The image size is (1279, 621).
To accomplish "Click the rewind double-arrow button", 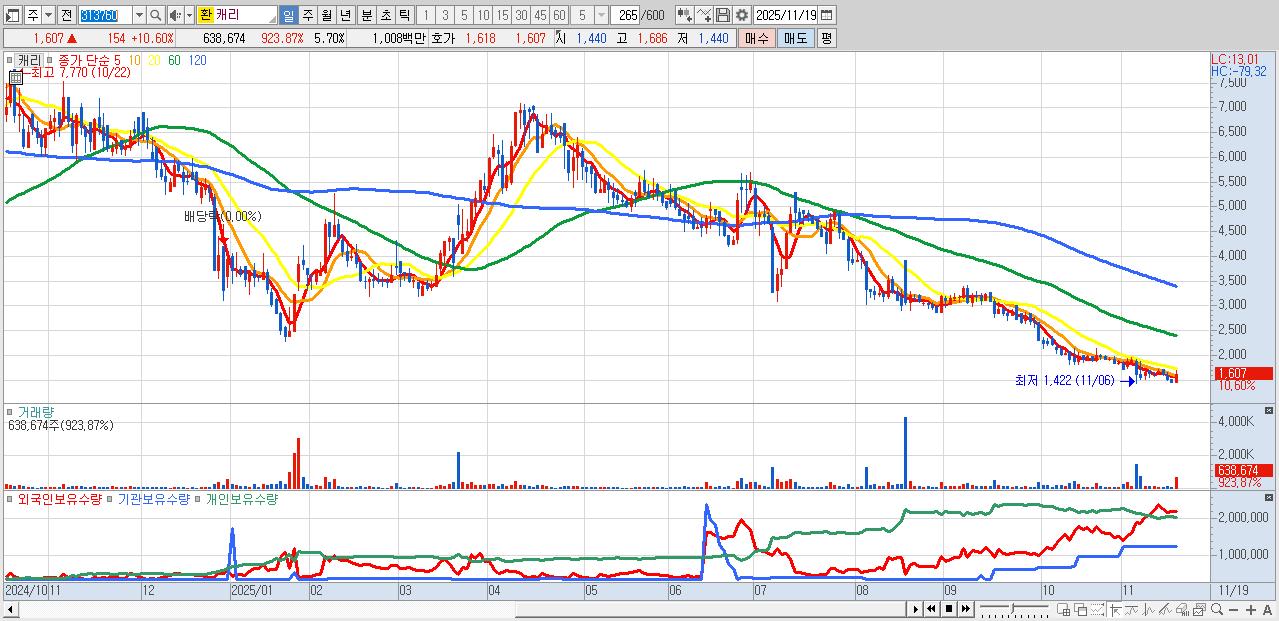I will pyautogui.click(x=931, y=609).
